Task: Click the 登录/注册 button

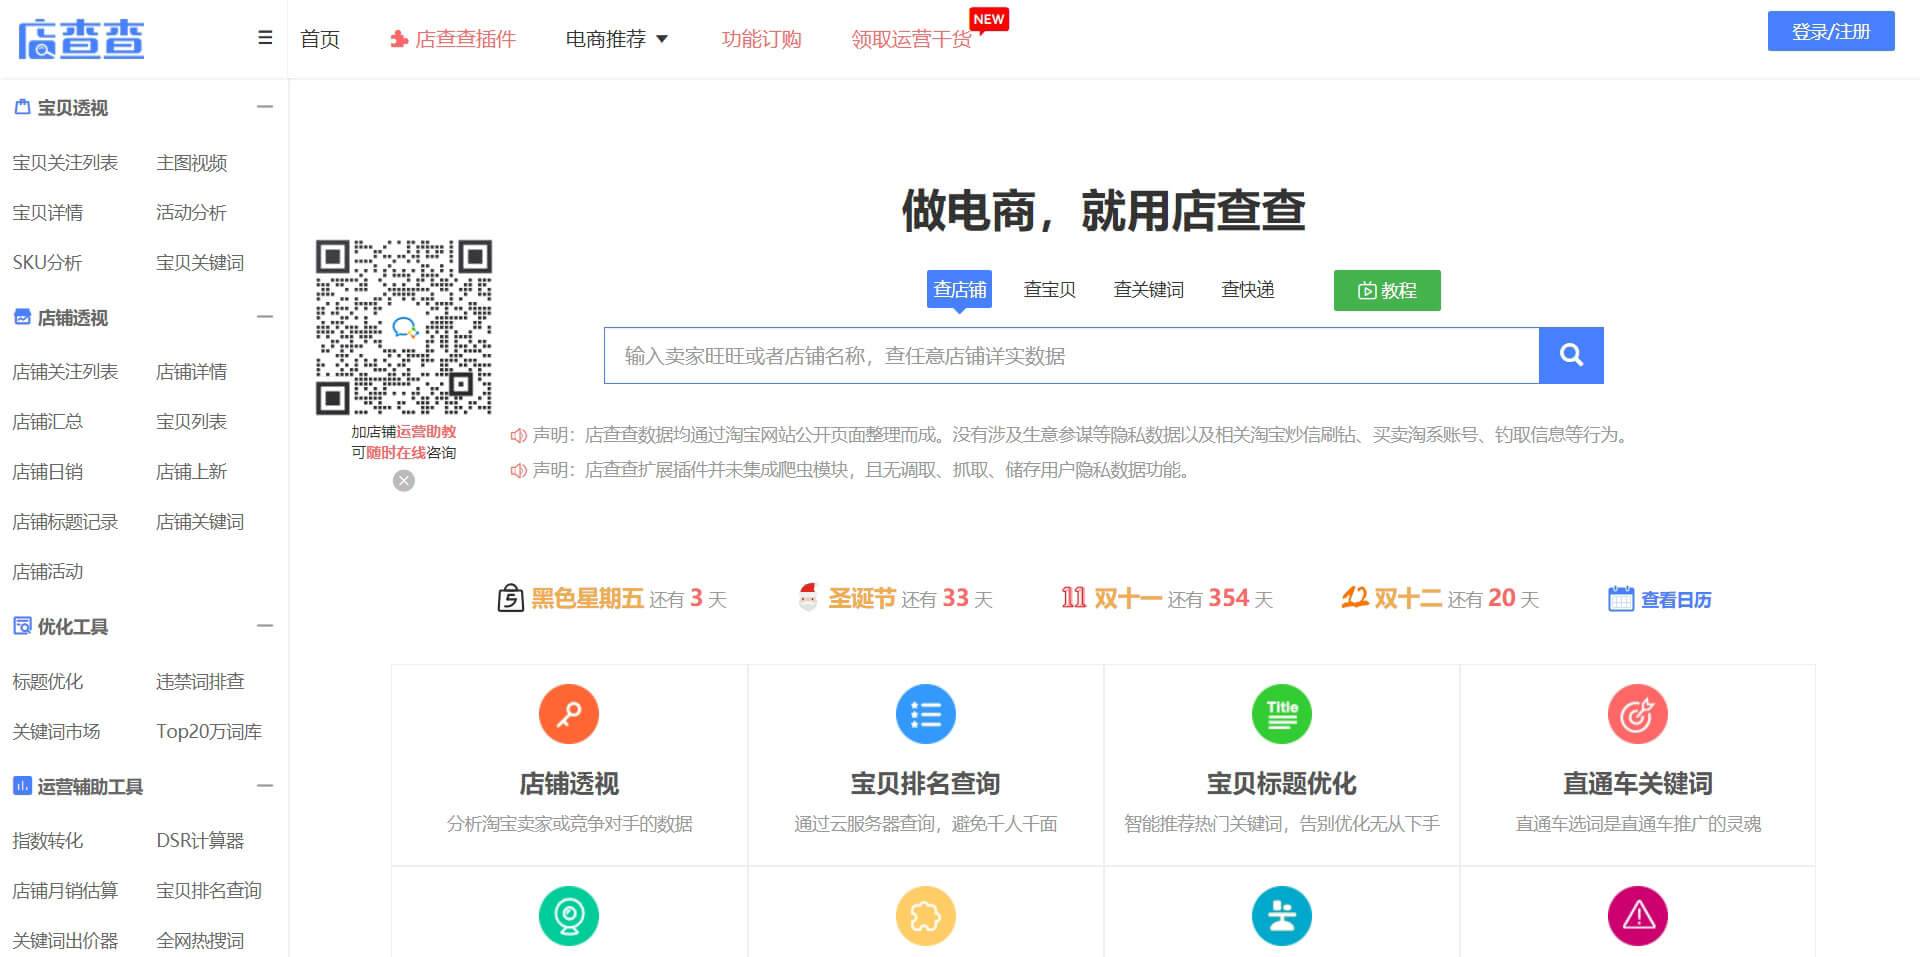Action: point(1830,31)
